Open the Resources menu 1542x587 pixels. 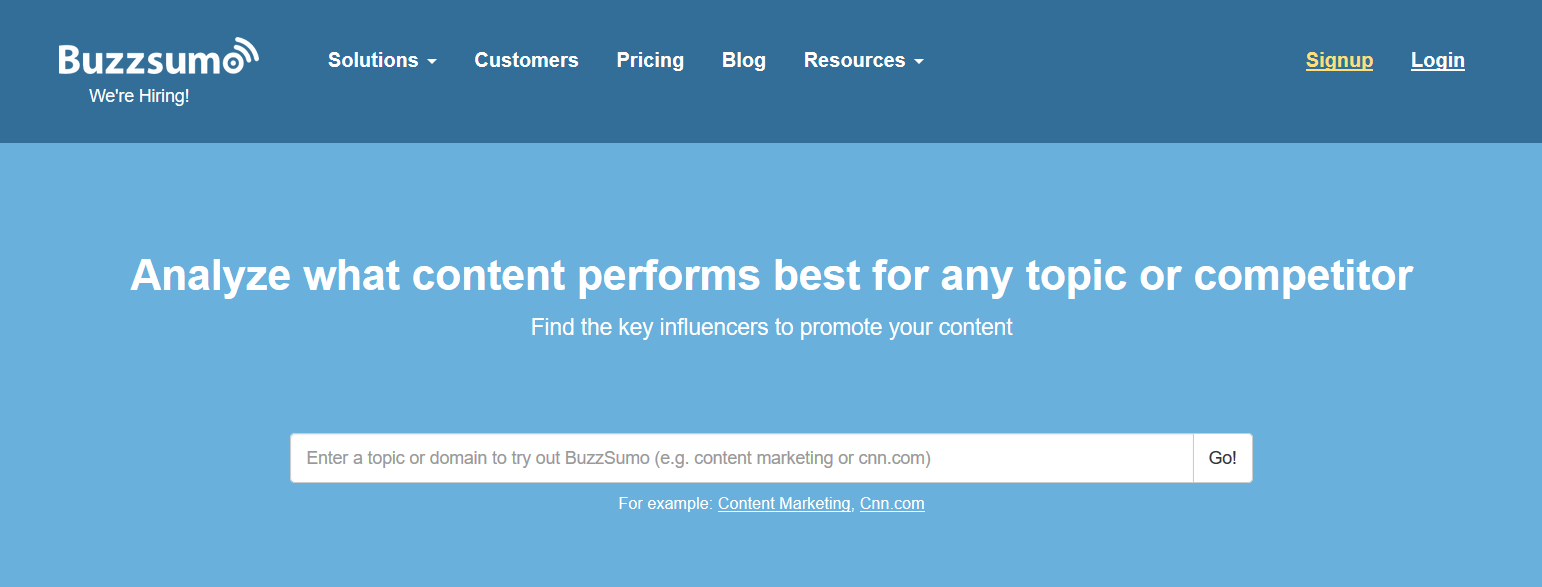(864, 60)
